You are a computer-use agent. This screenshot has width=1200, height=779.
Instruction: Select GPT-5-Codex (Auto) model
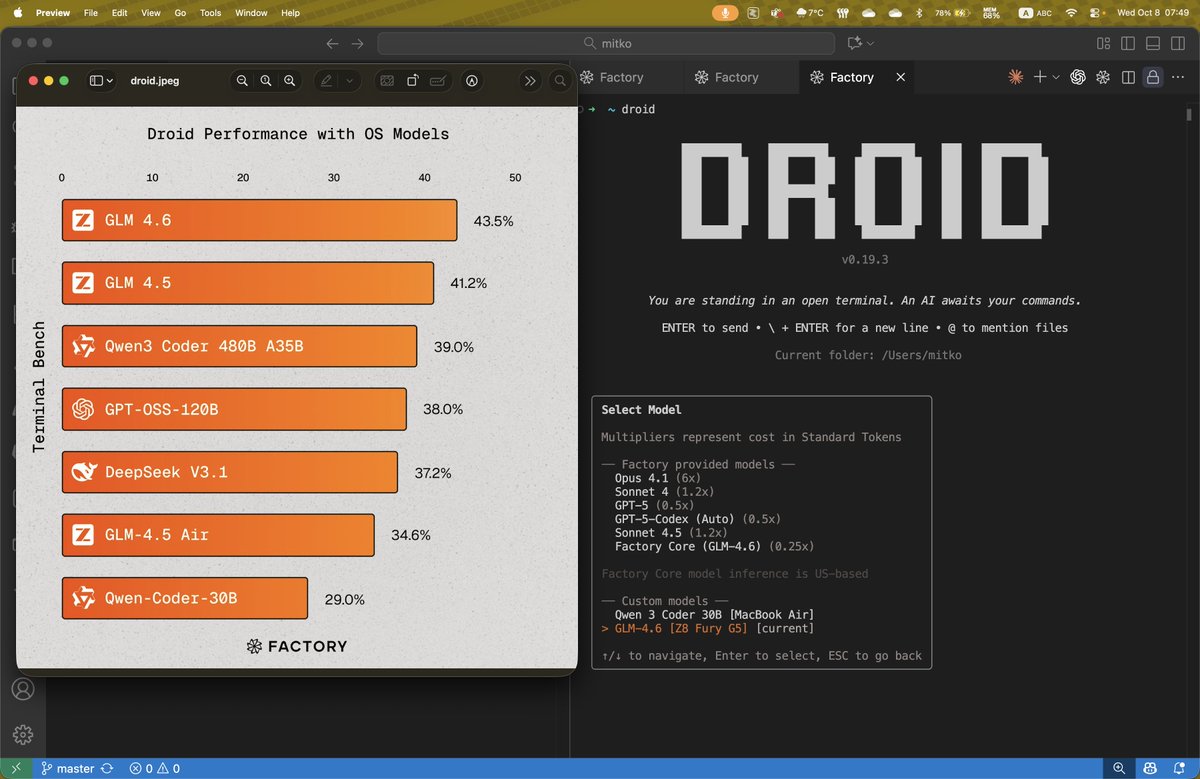point(697,519)
